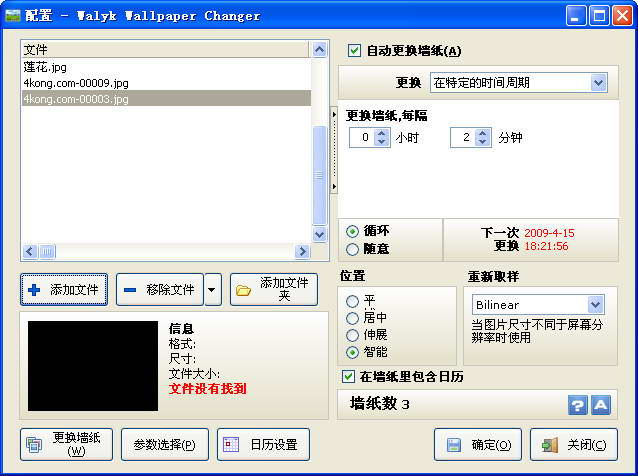Click the hours input field
638x476 pixels.
click(362, 138)
